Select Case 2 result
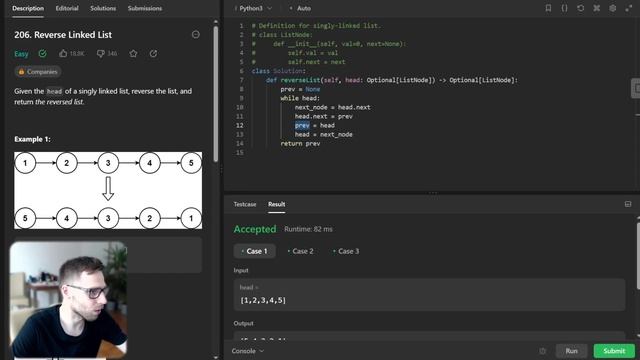This screenshot has width=640, height=360. click(x=300, y=251)
